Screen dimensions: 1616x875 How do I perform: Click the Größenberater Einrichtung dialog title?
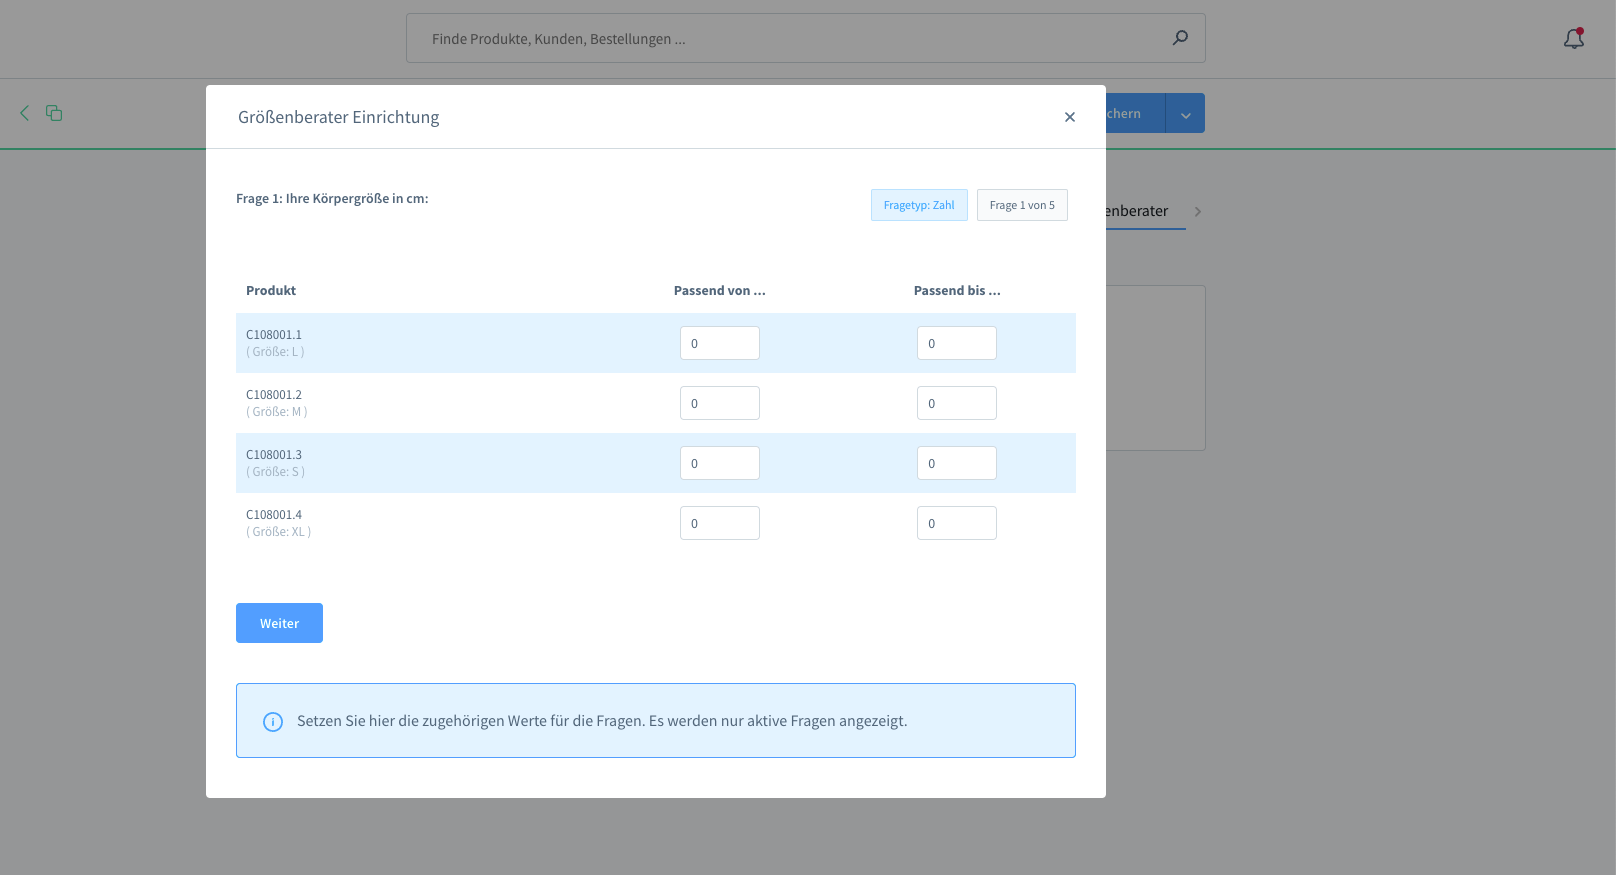tap(339, 117)
